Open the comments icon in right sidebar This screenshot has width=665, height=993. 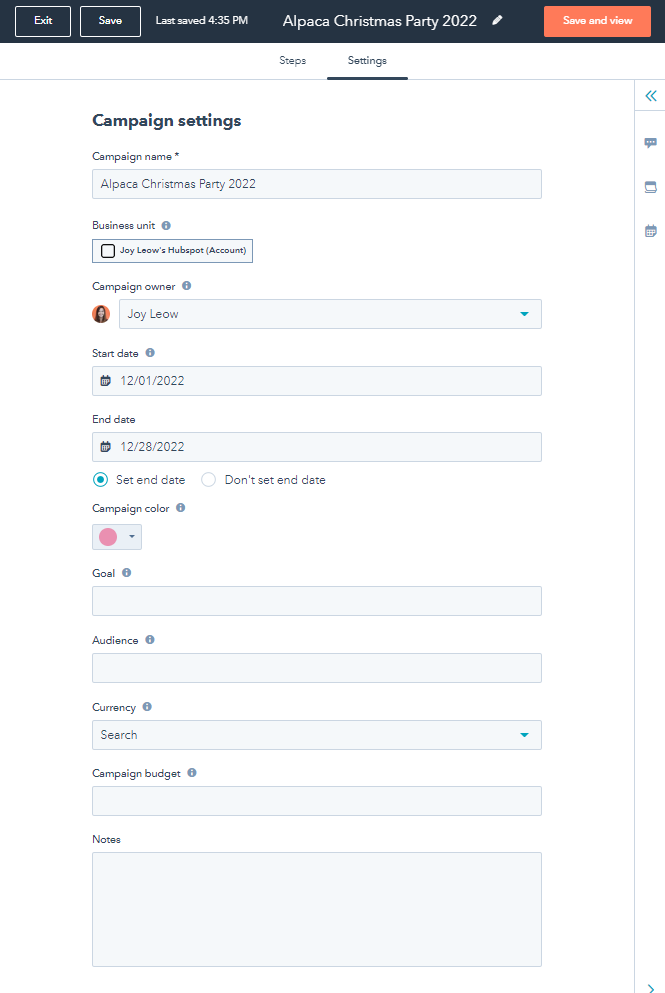pos(650,142)
